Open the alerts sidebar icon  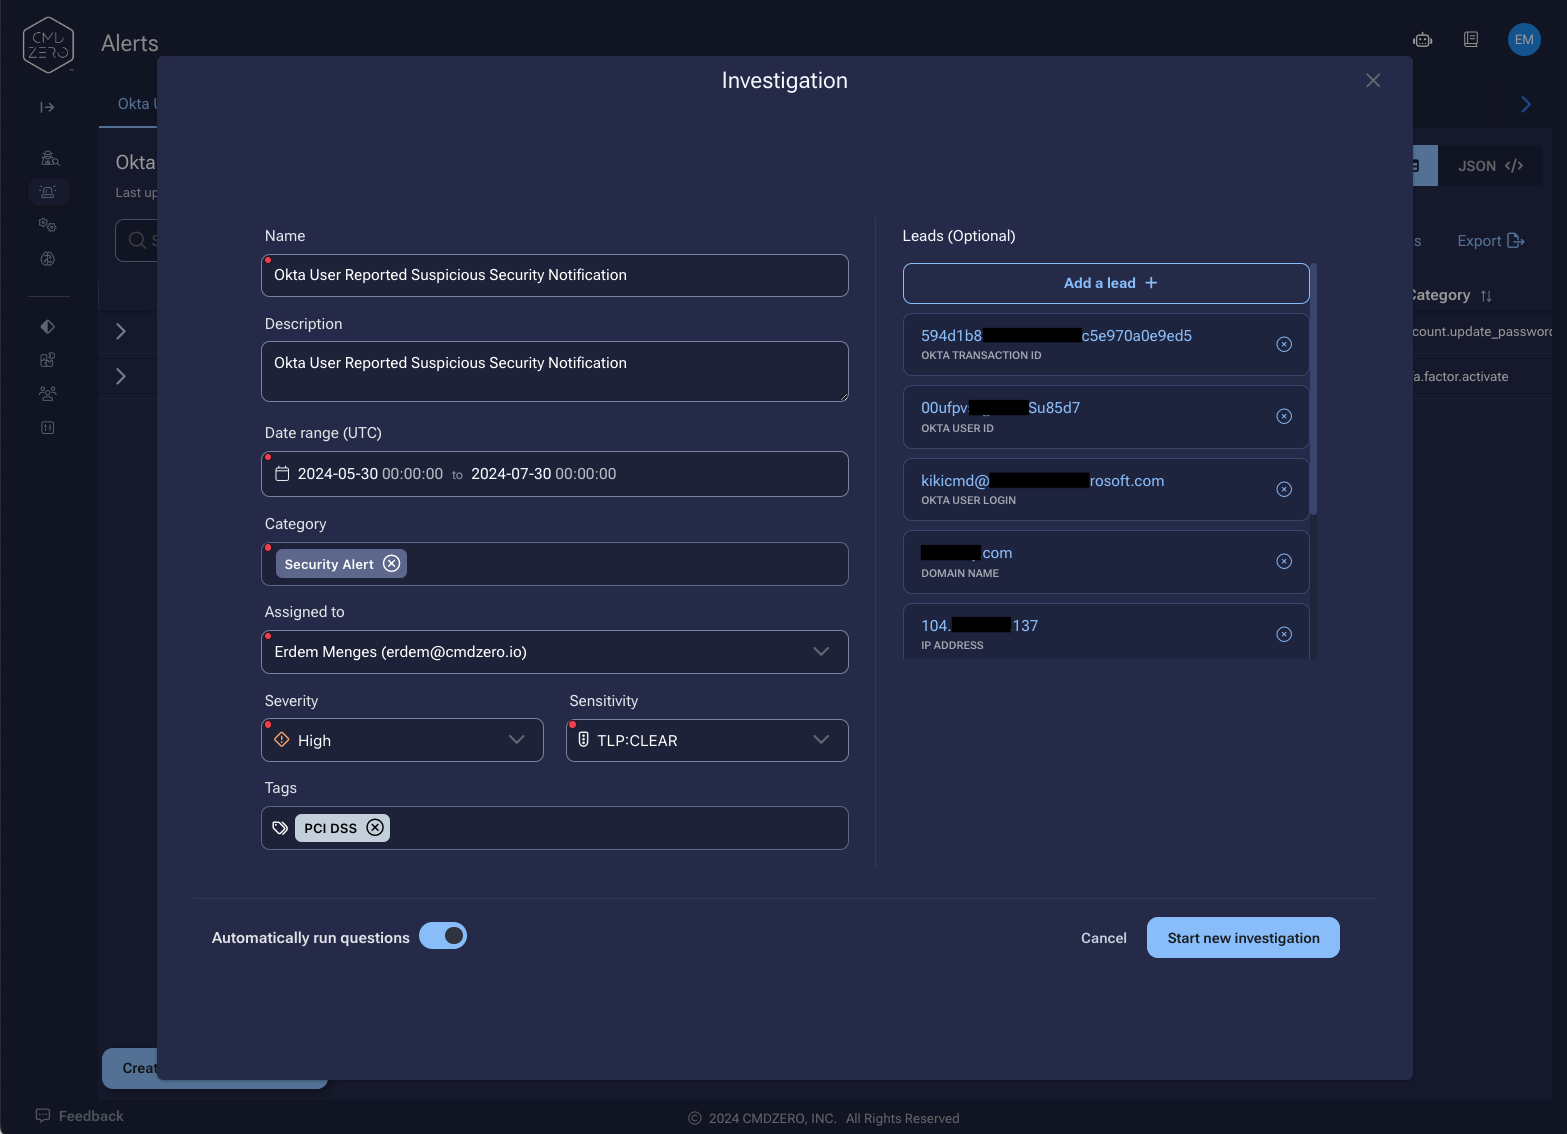coord(48,191)
